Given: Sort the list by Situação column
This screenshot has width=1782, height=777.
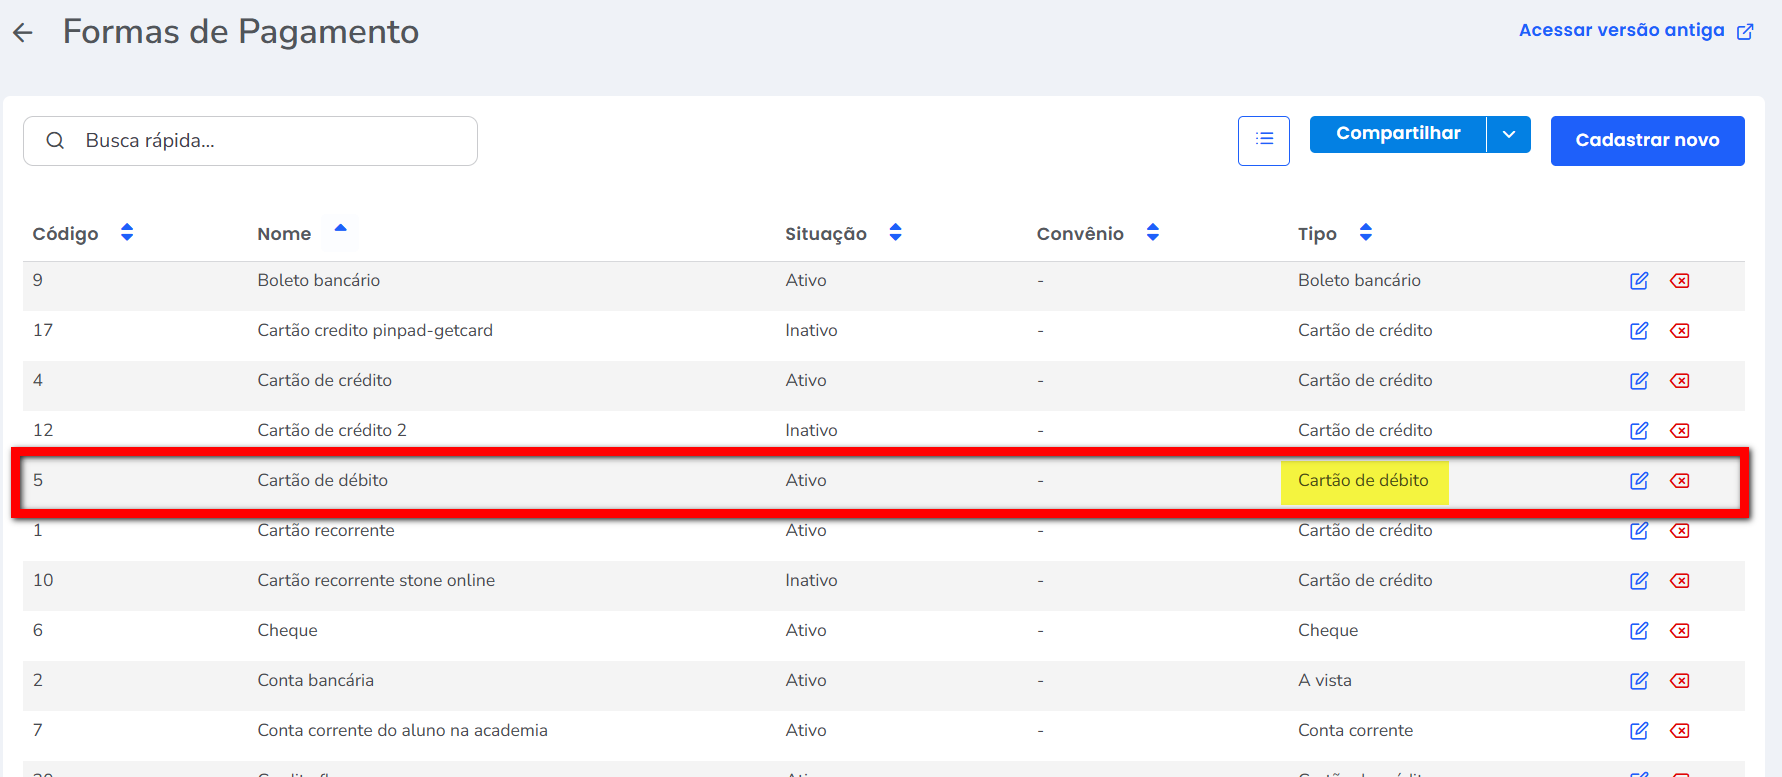Looking at the screenshot, I should point(895,233).
